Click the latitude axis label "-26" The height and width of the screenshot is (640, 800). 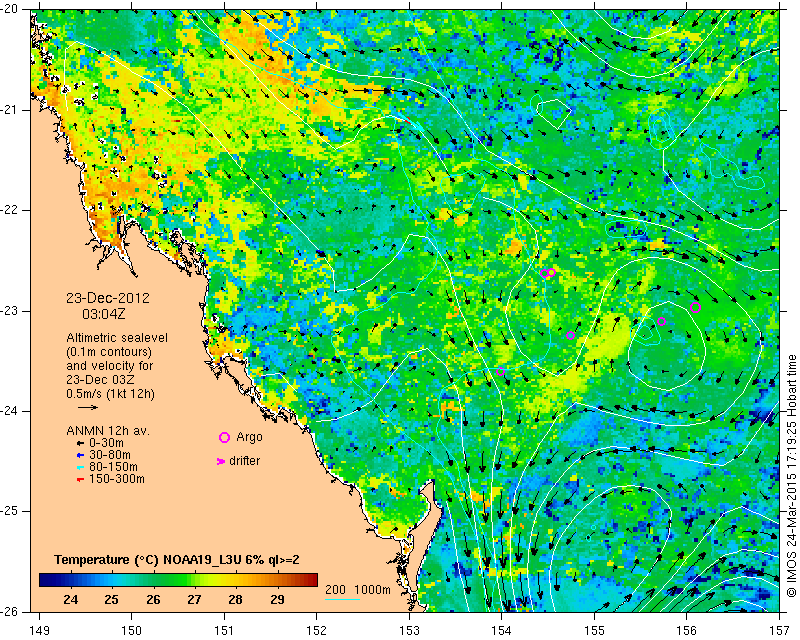10,611
